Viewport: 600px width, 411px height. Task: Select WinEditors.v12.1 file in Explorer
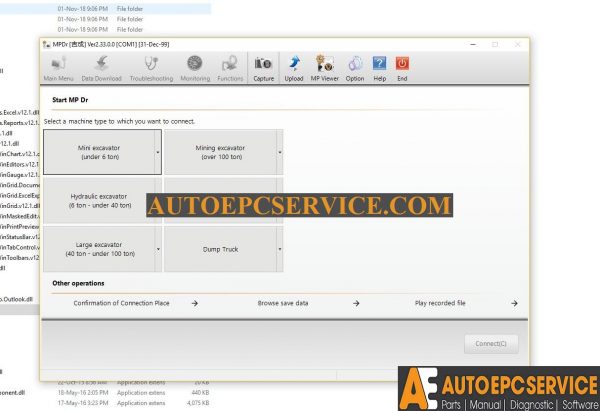coord(19,164)
